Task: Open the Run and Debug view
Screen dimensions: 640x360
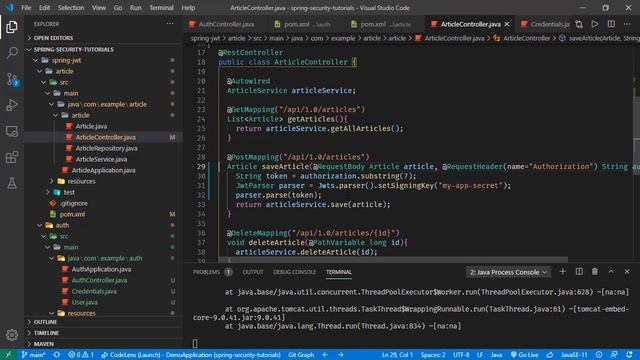Action: click(x=12, y=105)
